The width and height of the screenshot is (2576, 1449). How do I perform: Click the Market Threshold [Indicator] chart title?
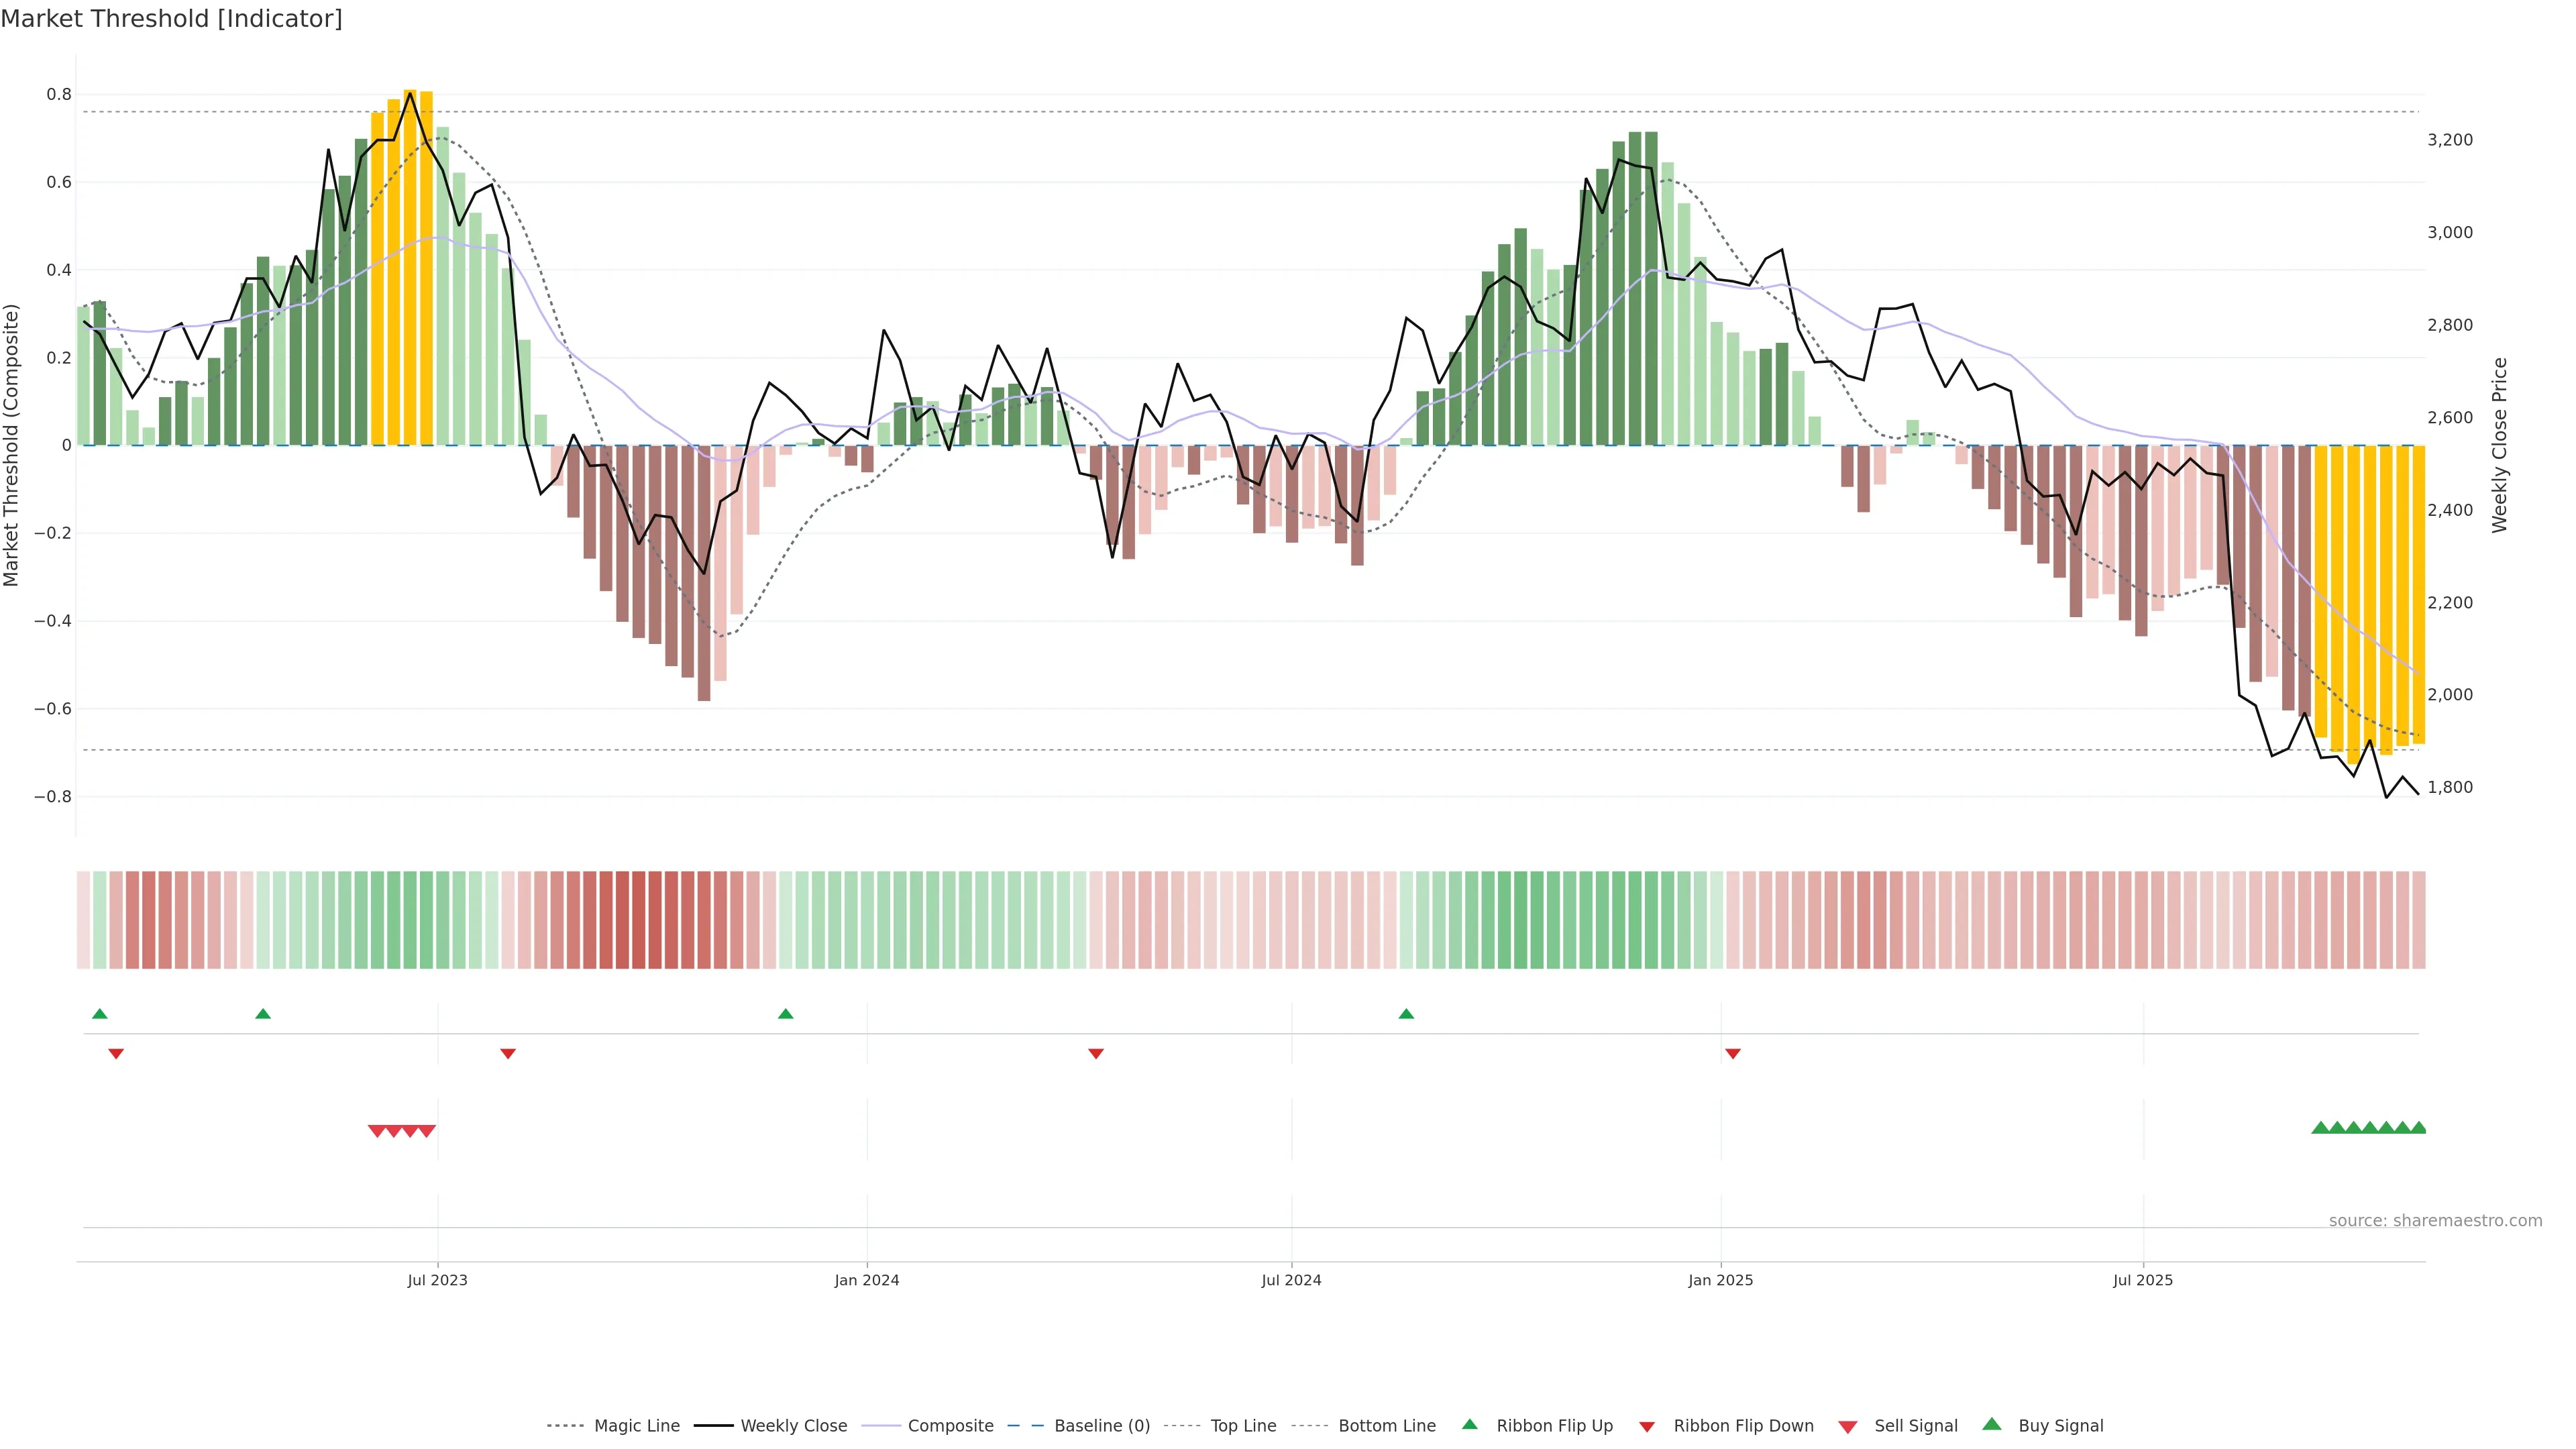(171, 19)
